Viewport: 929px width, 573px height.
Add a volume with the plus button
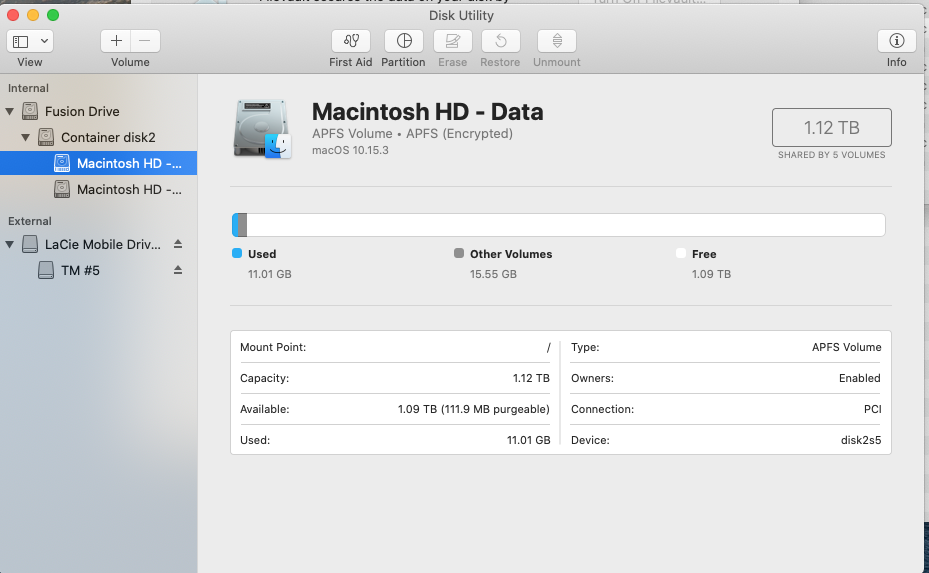[116, 41]
